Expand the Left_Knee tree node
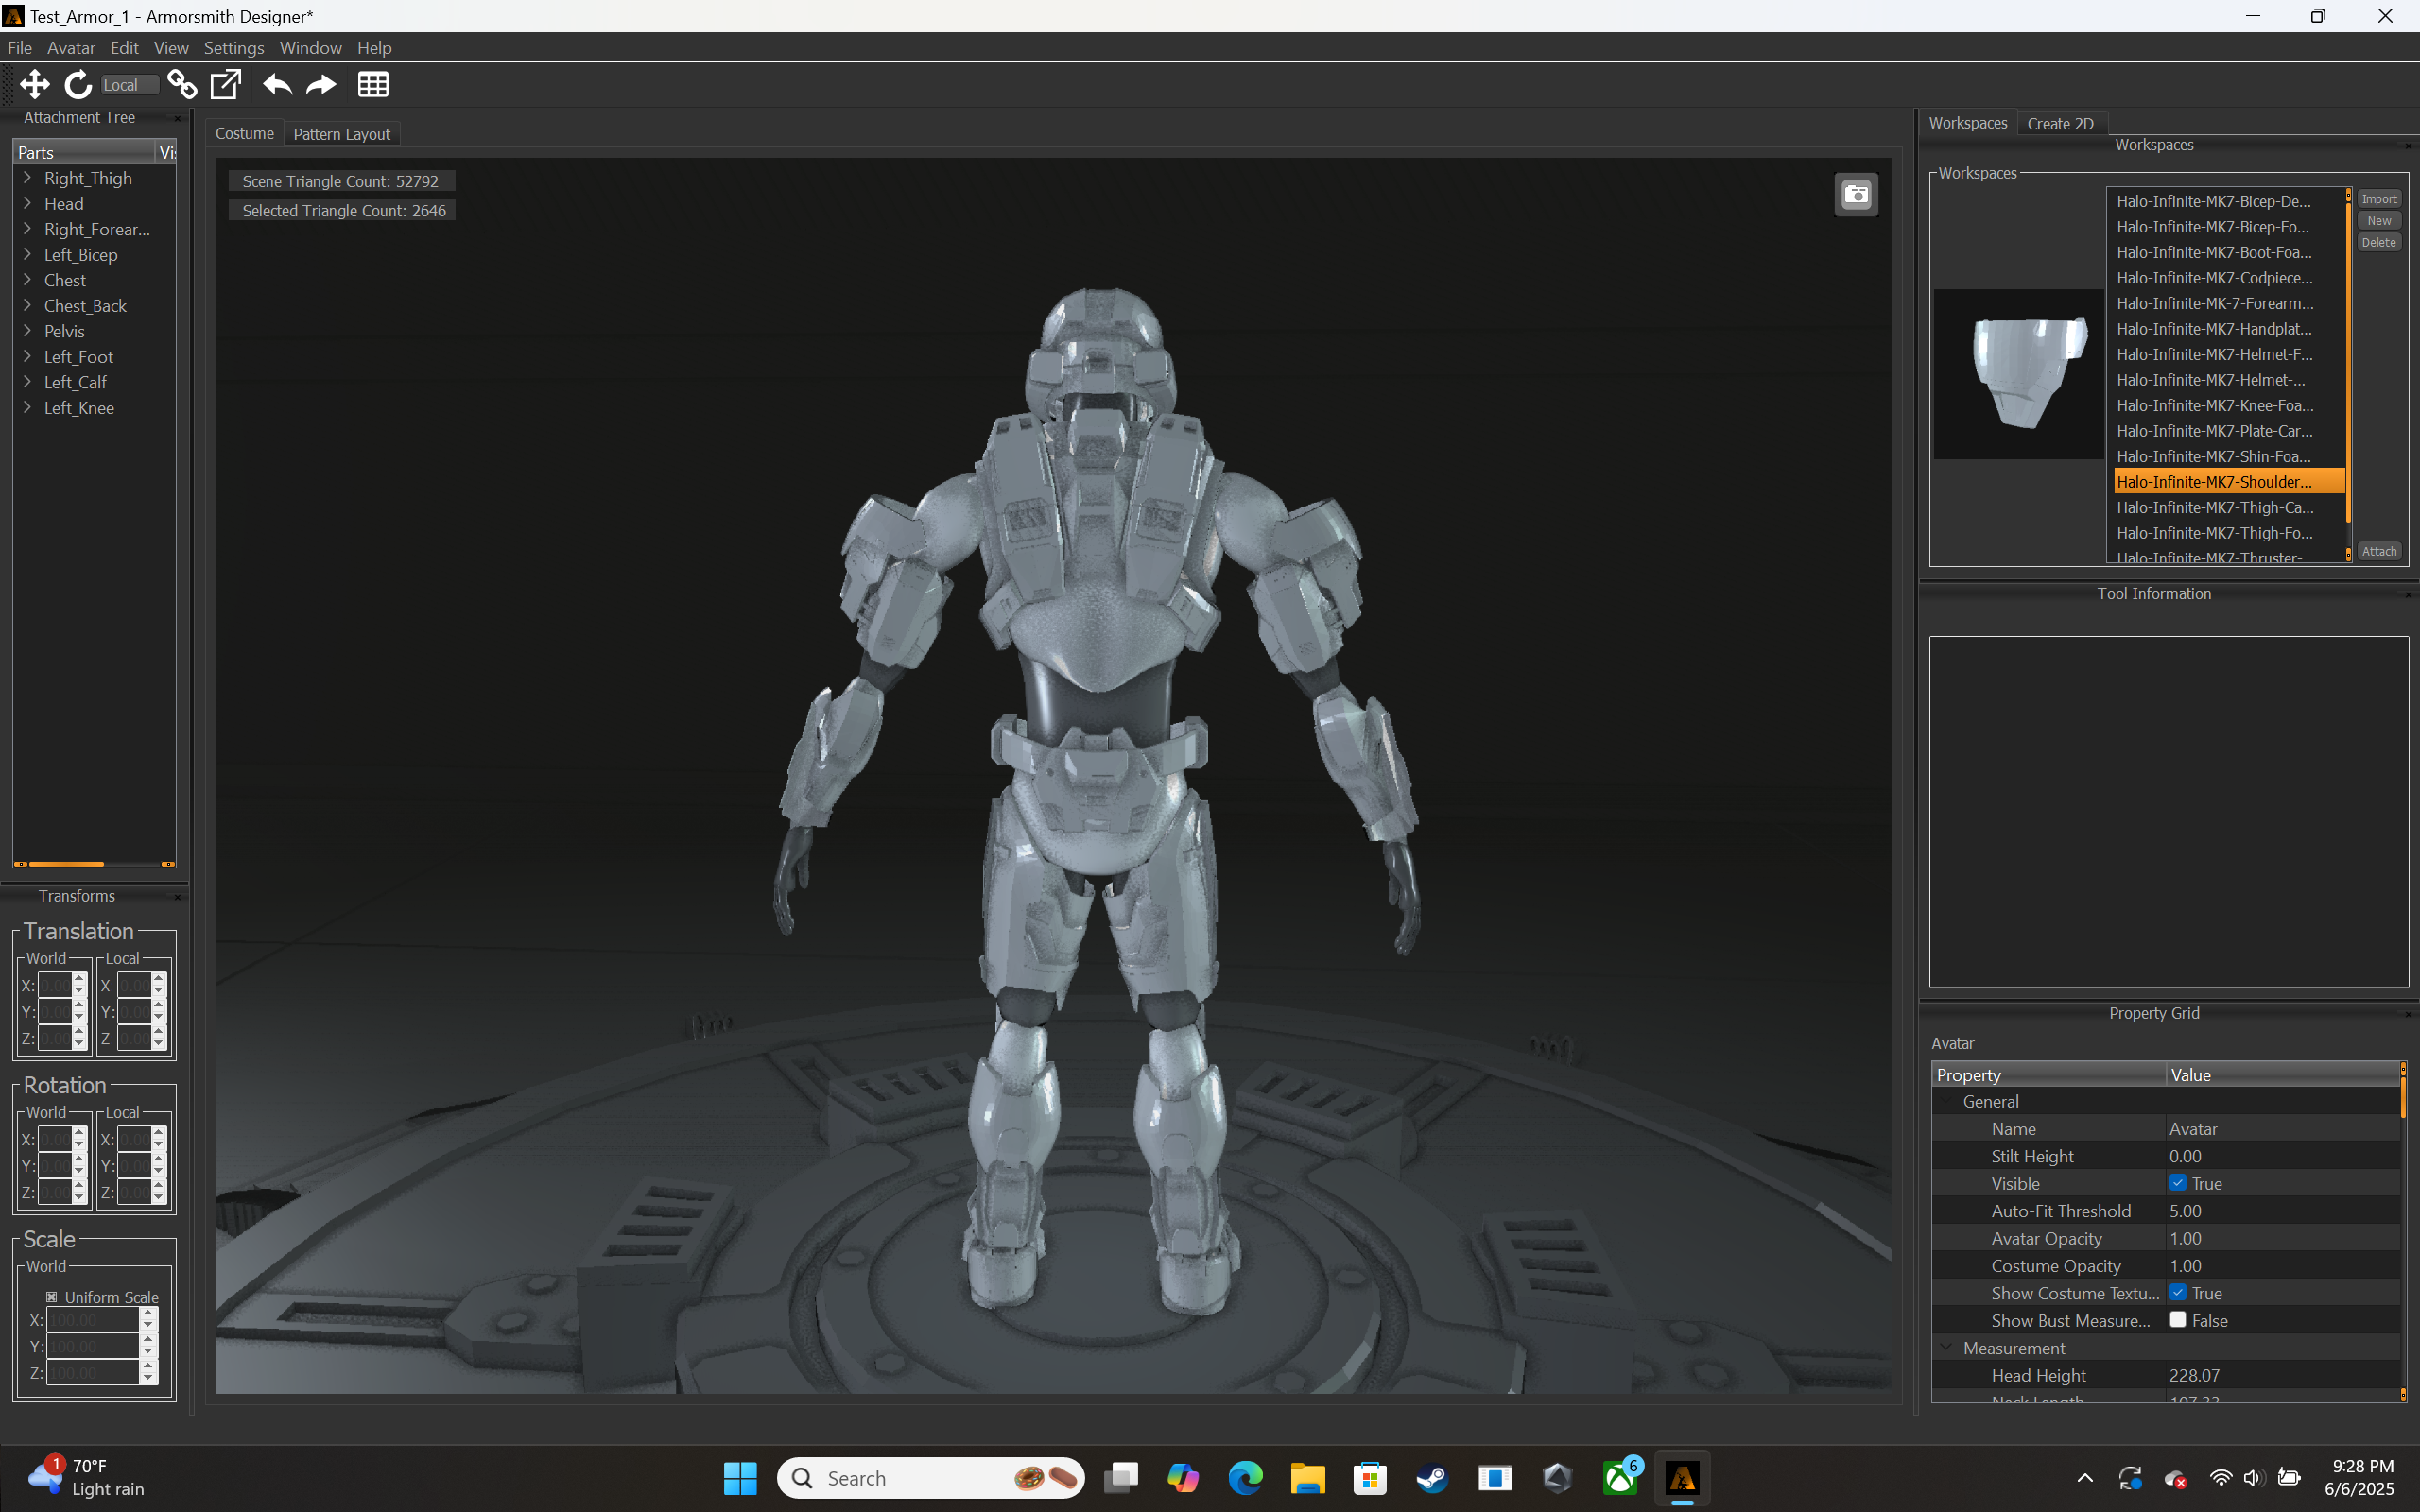 [28, 407]
